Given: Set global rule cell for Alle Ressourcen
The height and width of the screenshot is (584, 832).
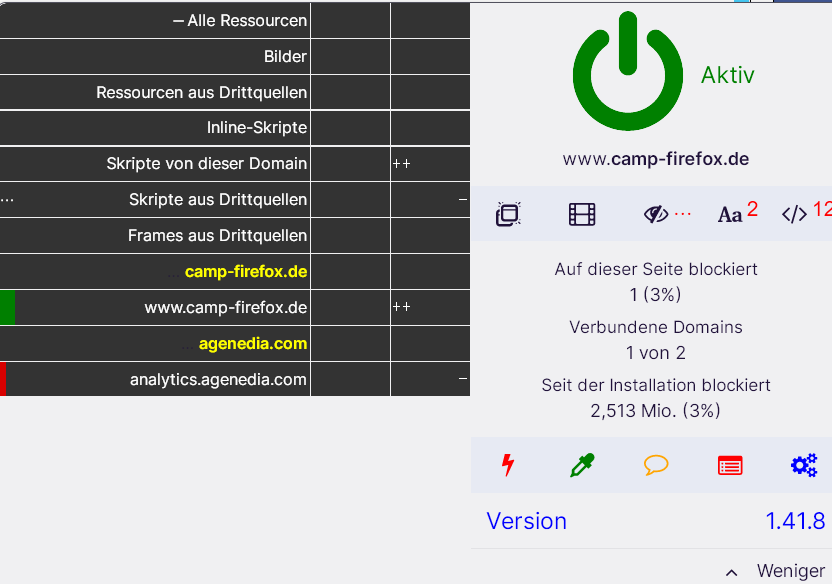Looking at the screenshot, I should [351, 21].
